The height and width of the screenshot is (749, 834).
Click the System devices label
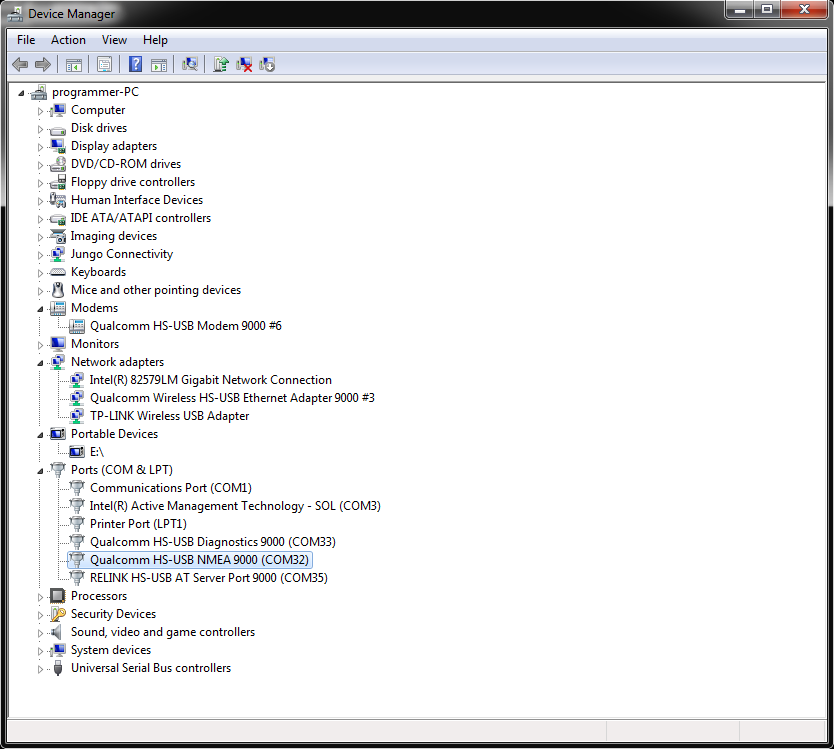111,650
